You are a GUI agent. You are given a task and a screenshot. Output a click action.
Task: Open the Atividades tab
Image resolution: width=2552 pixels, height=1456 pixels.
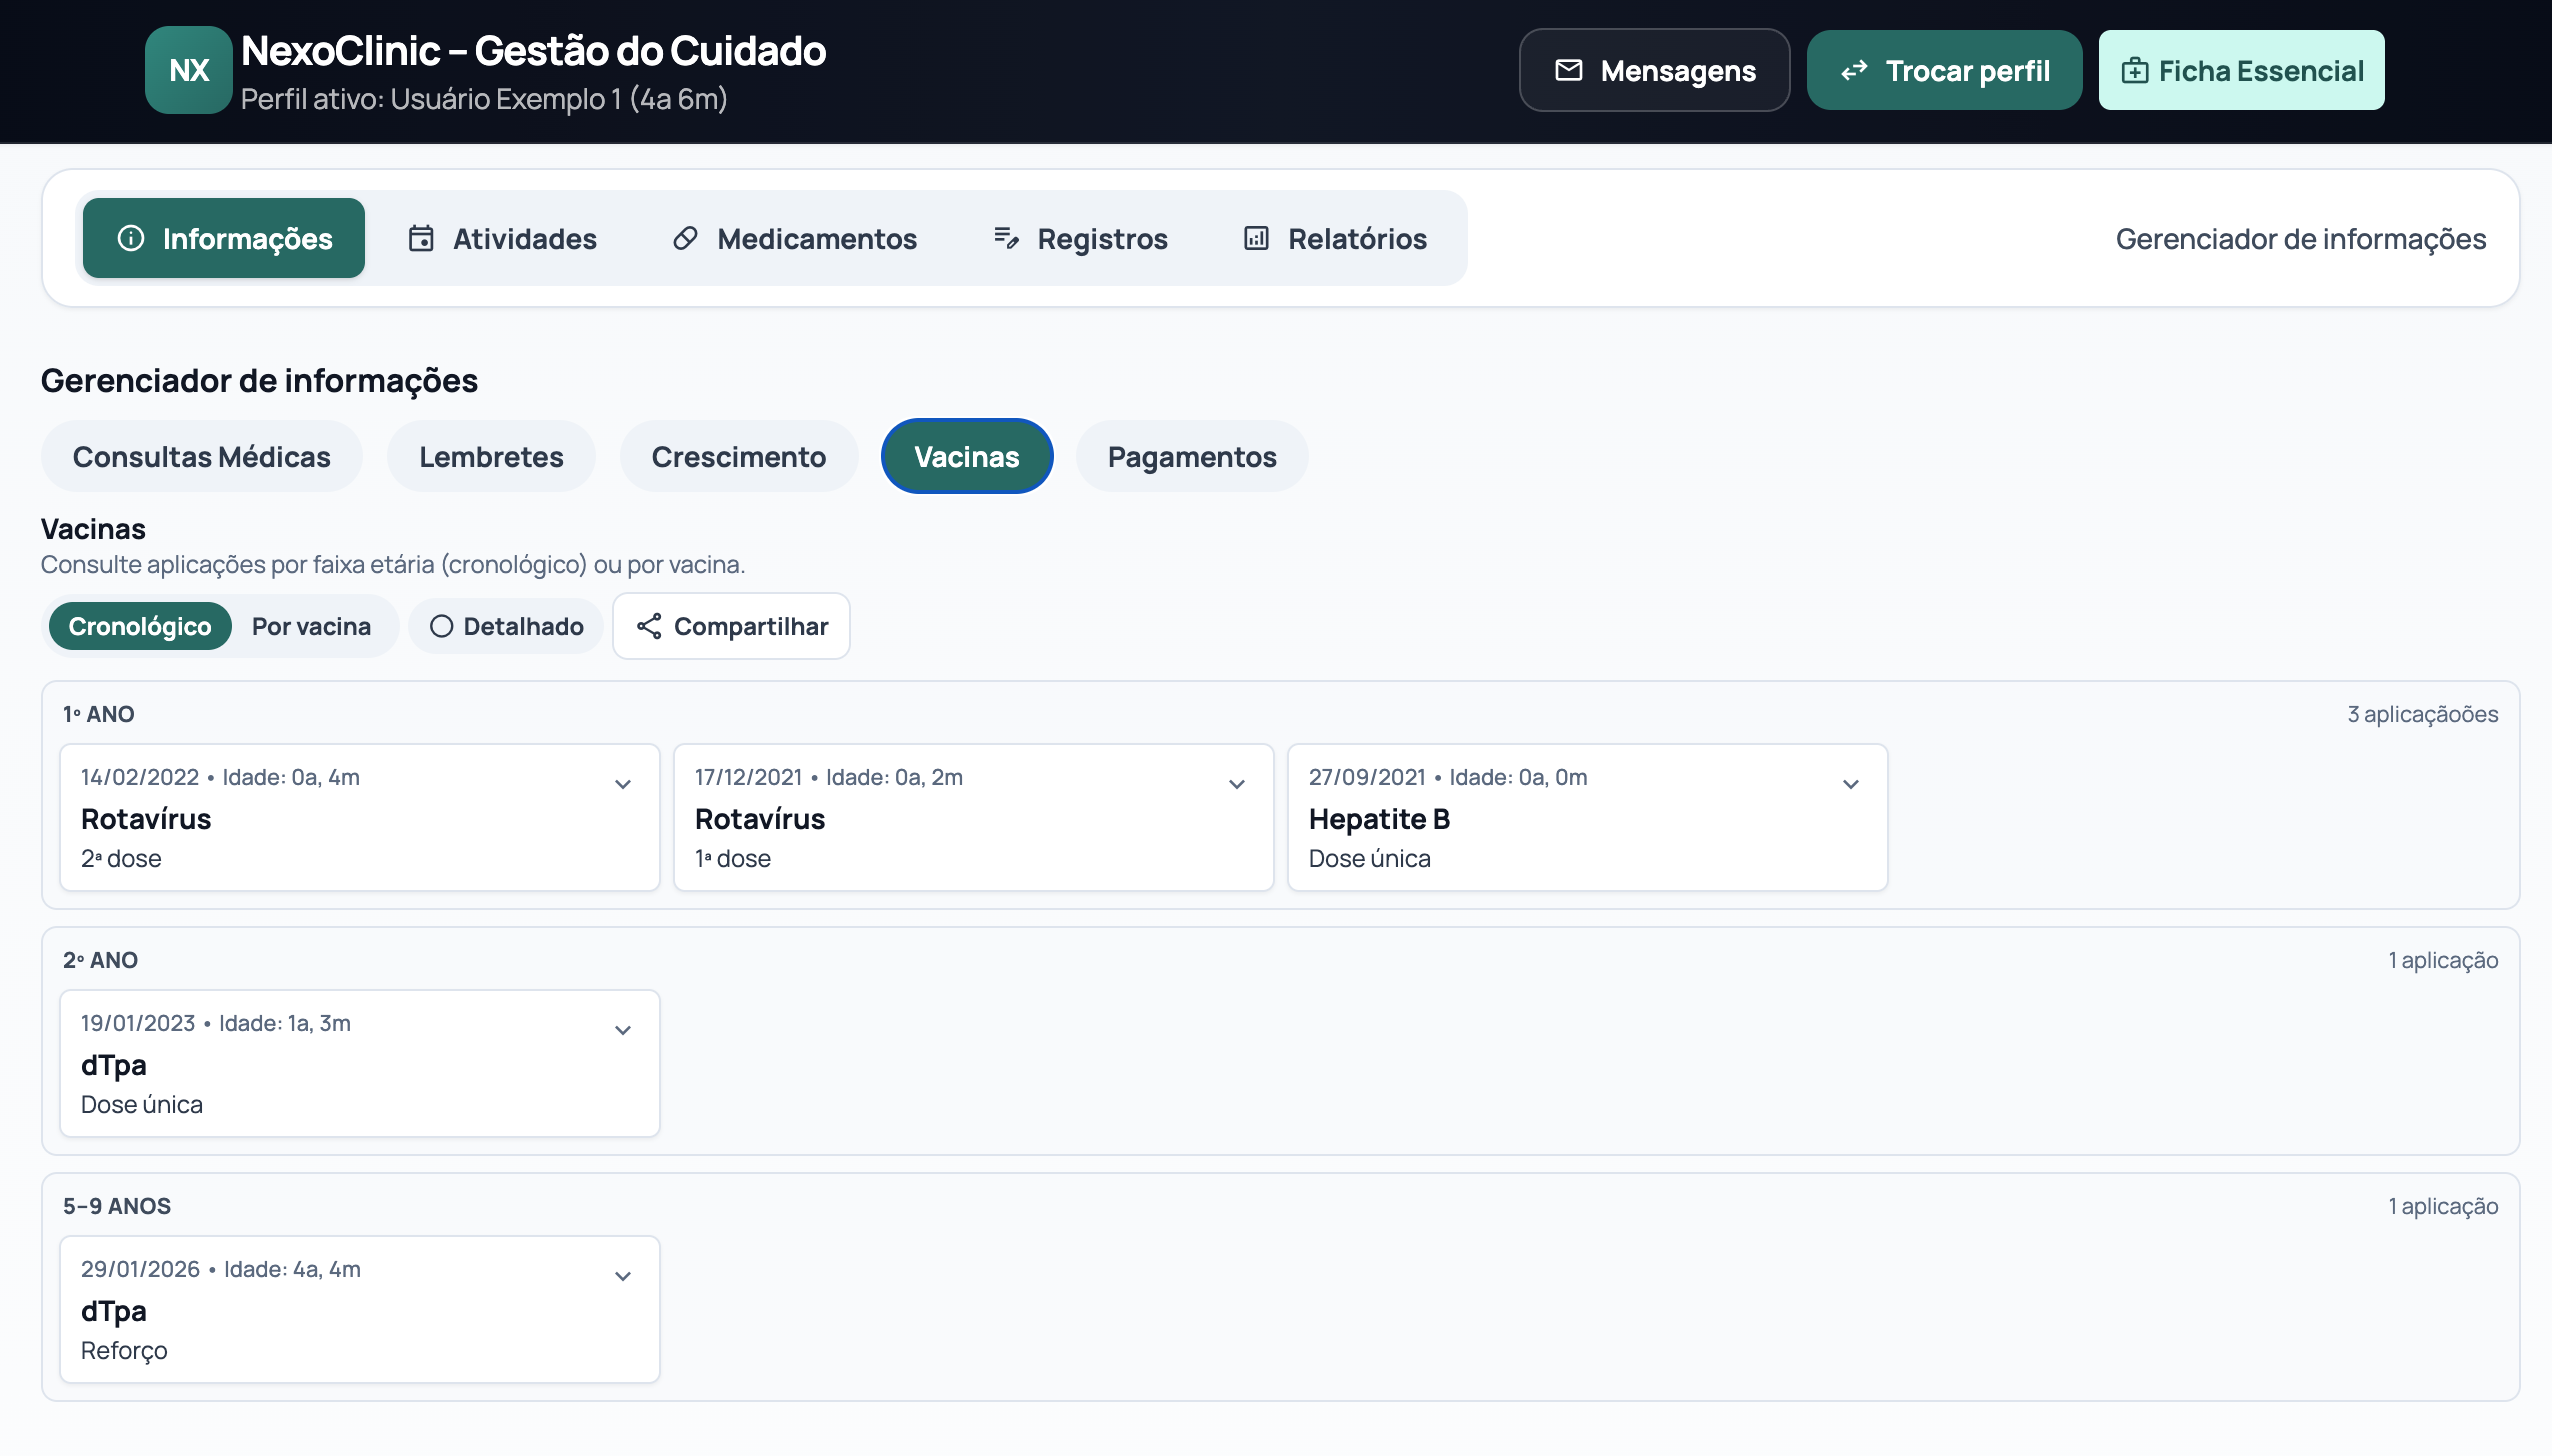click(502, 238)
